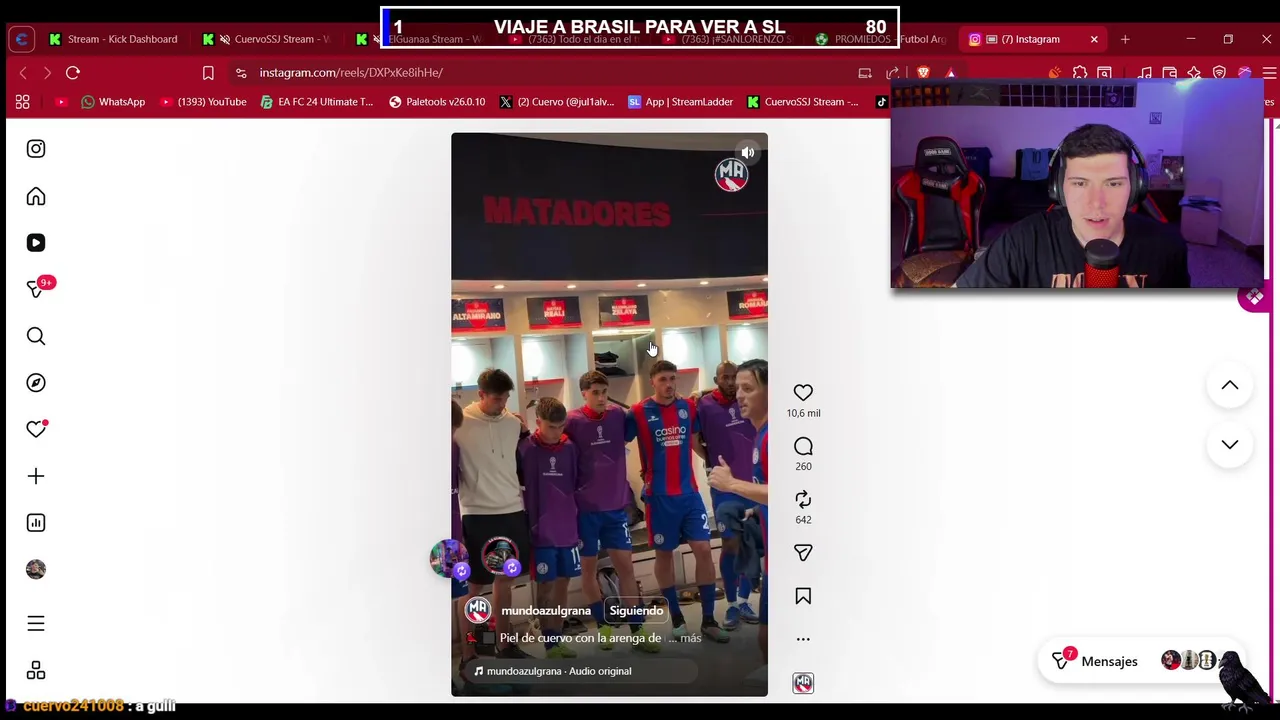
Task: Open mundoazulgrana profile from username
Action: [546, 610]
